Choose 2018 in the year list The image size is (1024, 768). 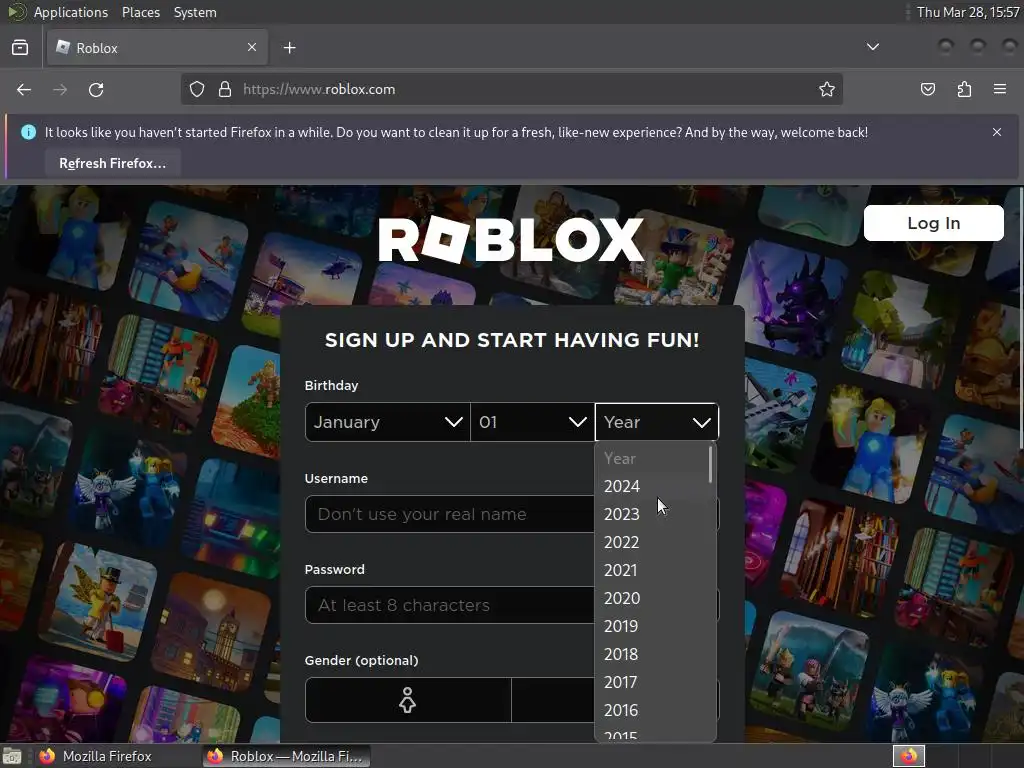[651, 654]
